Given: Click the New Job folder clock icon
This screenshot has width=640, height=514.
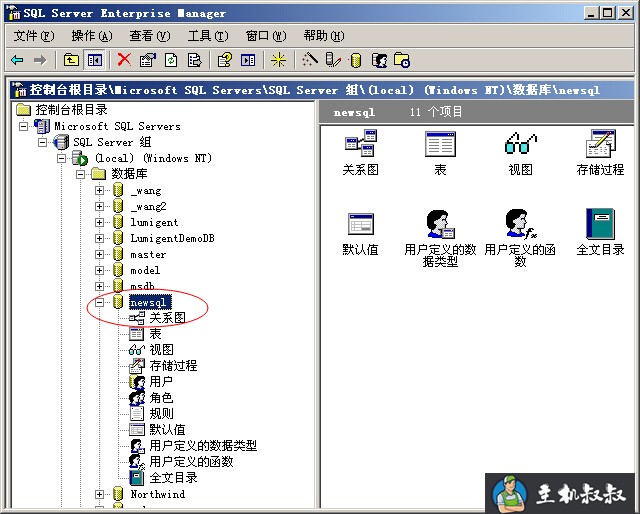Looking at the screenshot, I should pos(402,60).
